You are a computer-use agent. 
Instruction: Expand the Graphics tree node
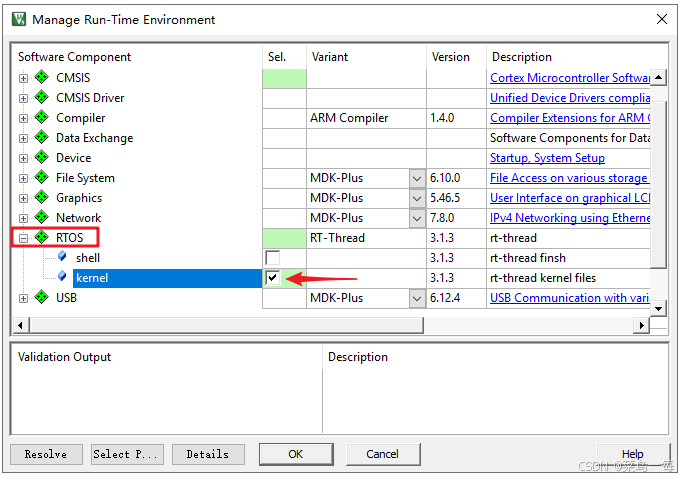click(x=23, y=198)
